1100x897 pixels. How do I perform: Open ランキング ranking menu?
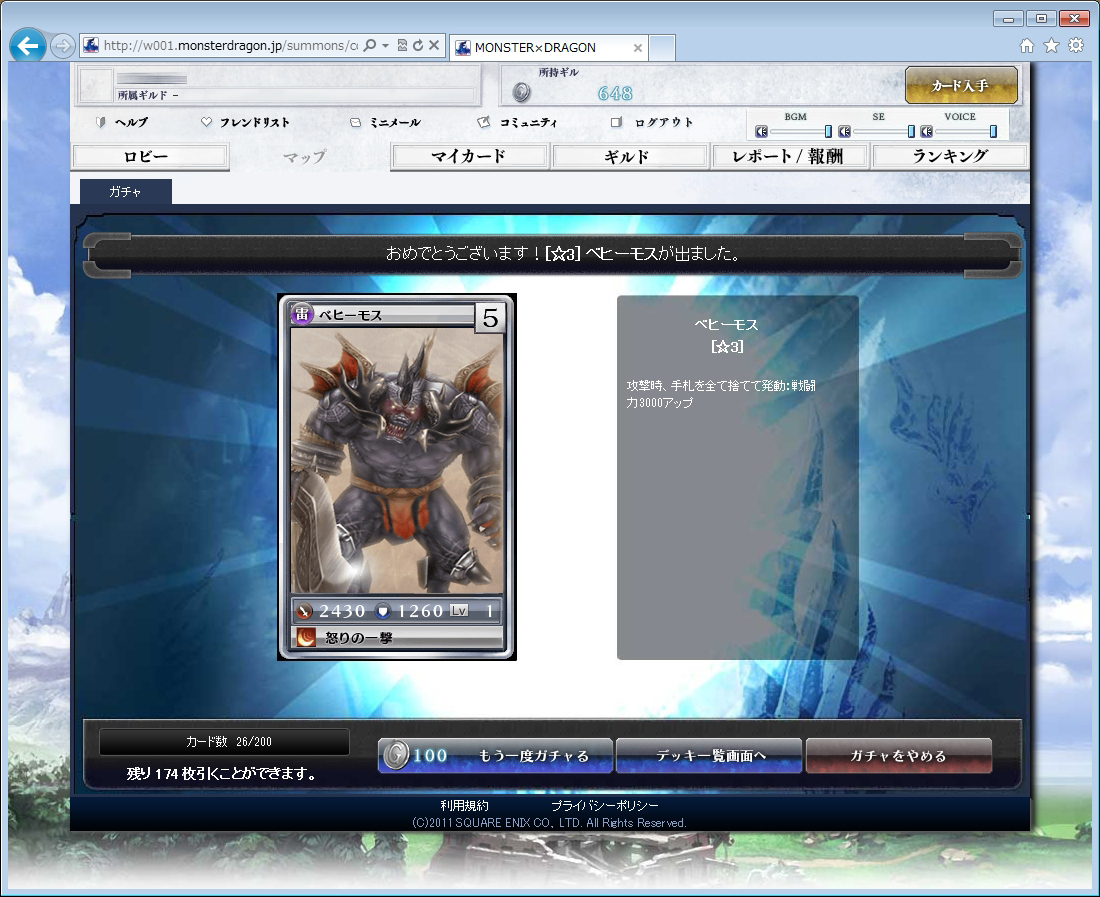click(950, 156)
